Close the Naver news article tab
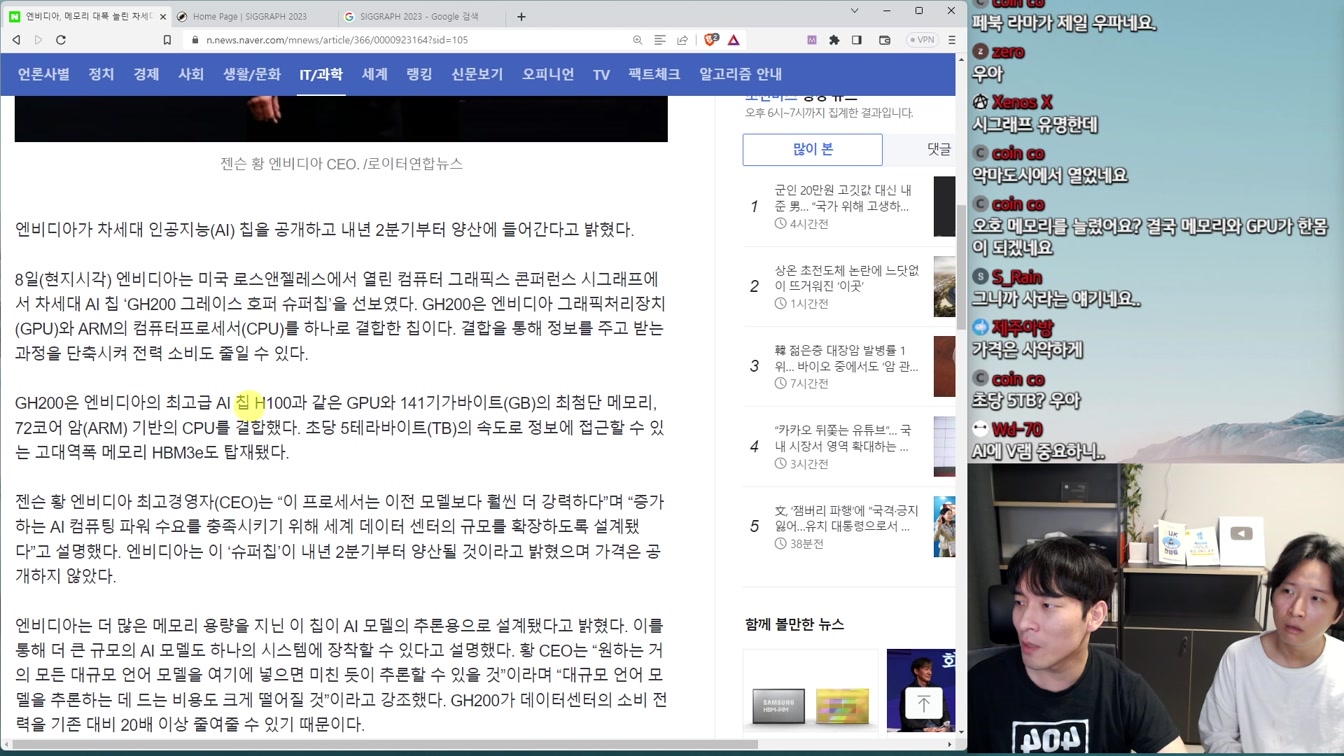This screenshot has height=756, width=1344. point(161,16)
